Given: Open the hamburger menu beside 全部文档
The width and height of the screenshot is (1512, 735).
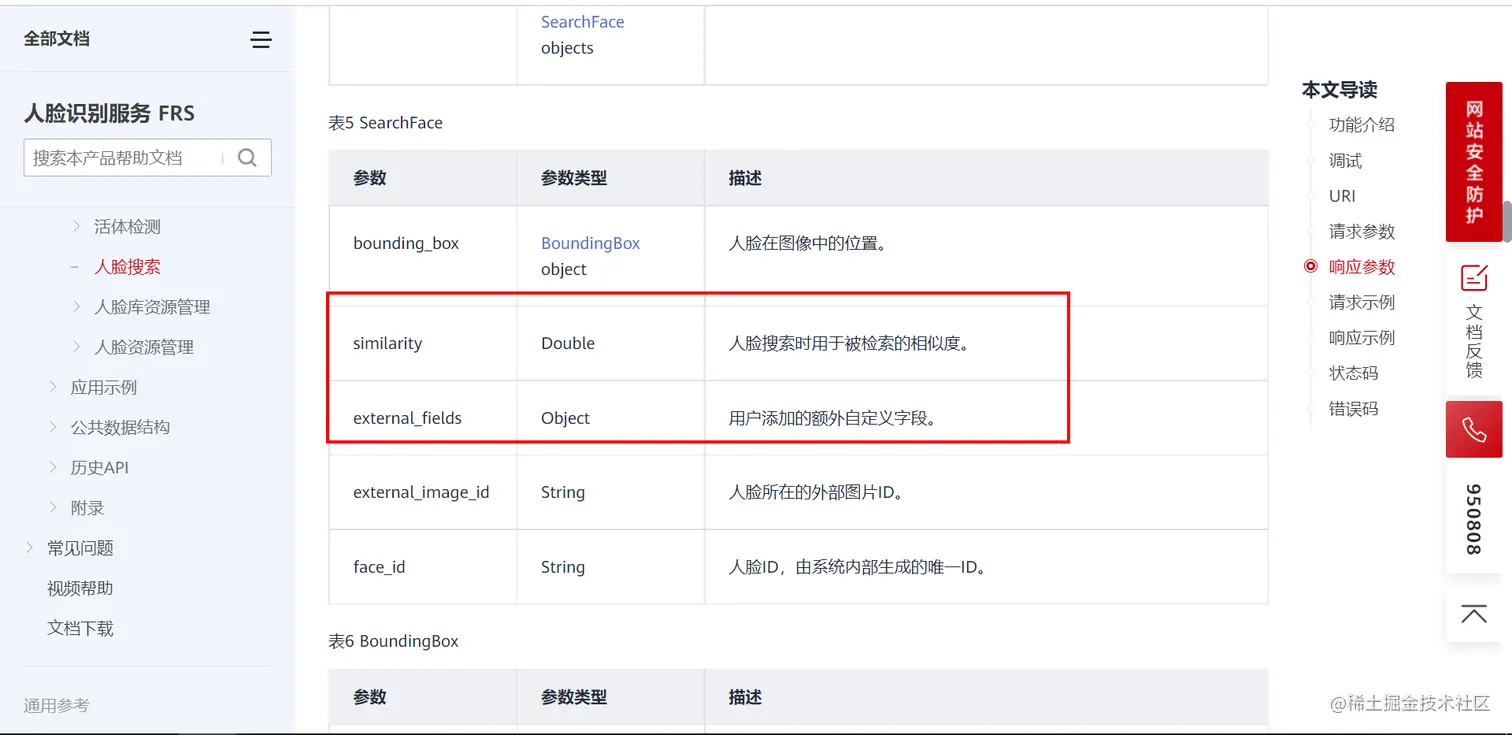Looking at the screenshot, I should [261, 40].
